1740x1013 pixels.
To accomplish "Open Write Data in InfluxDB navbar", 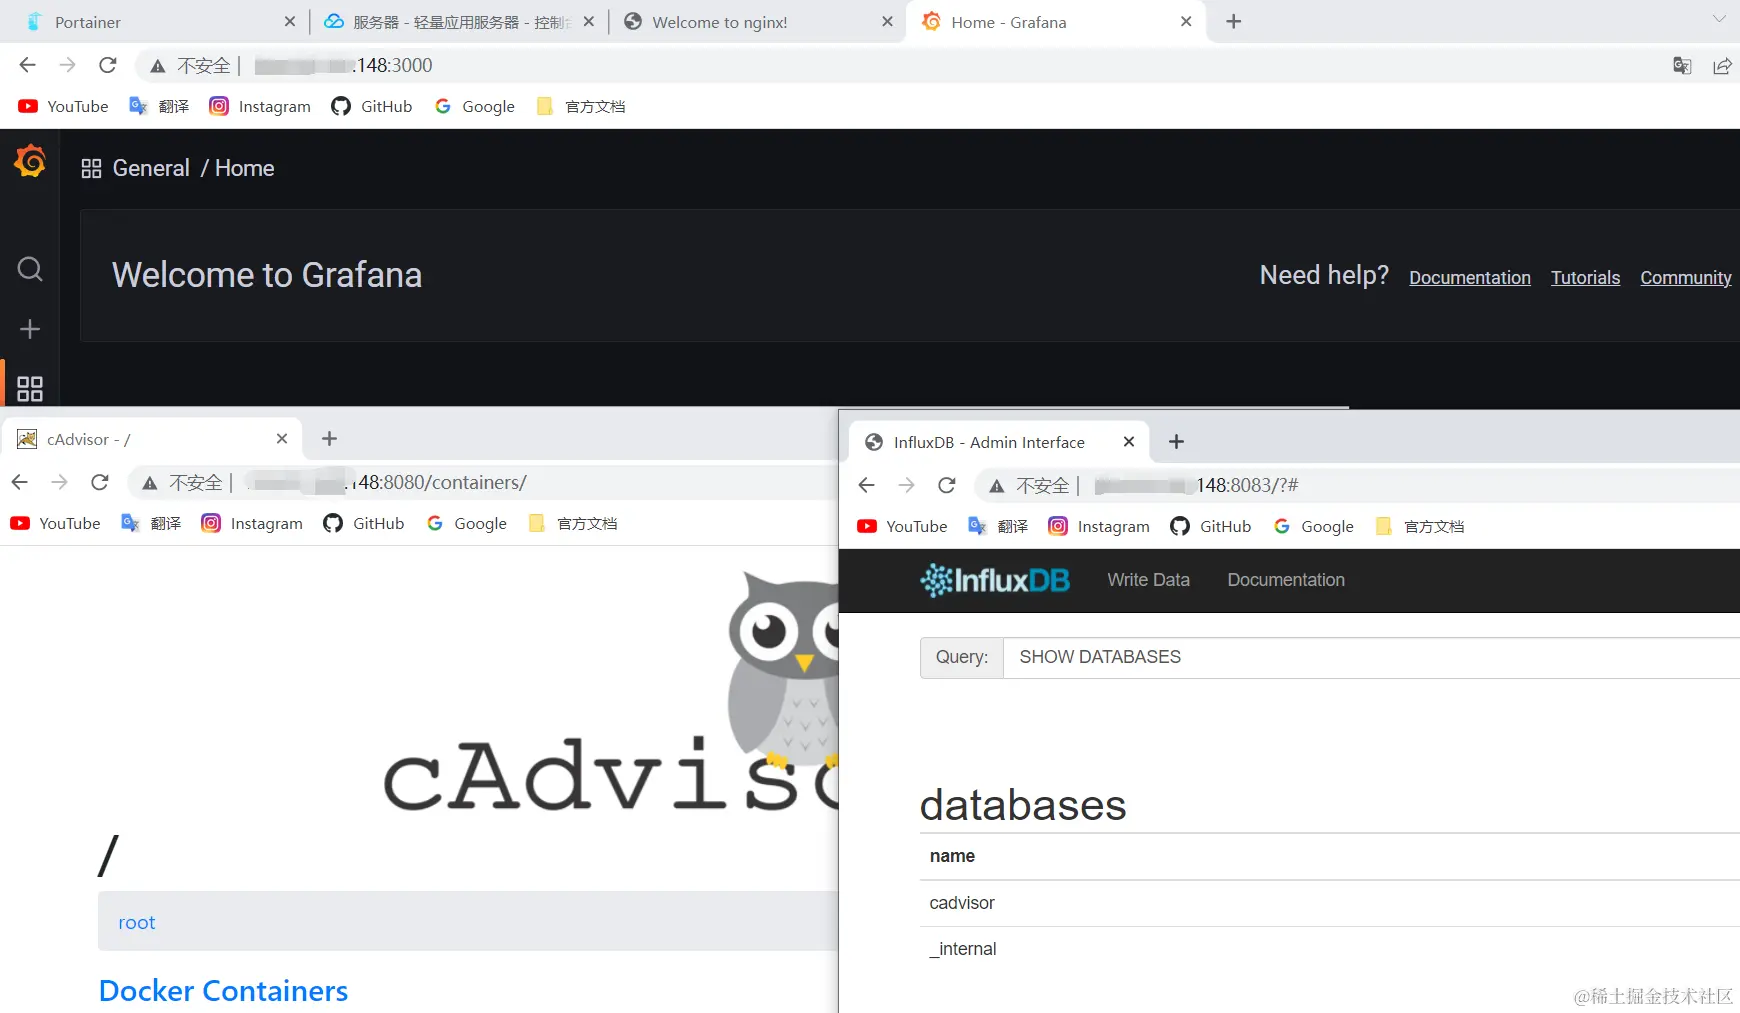I will point(1148,580).
